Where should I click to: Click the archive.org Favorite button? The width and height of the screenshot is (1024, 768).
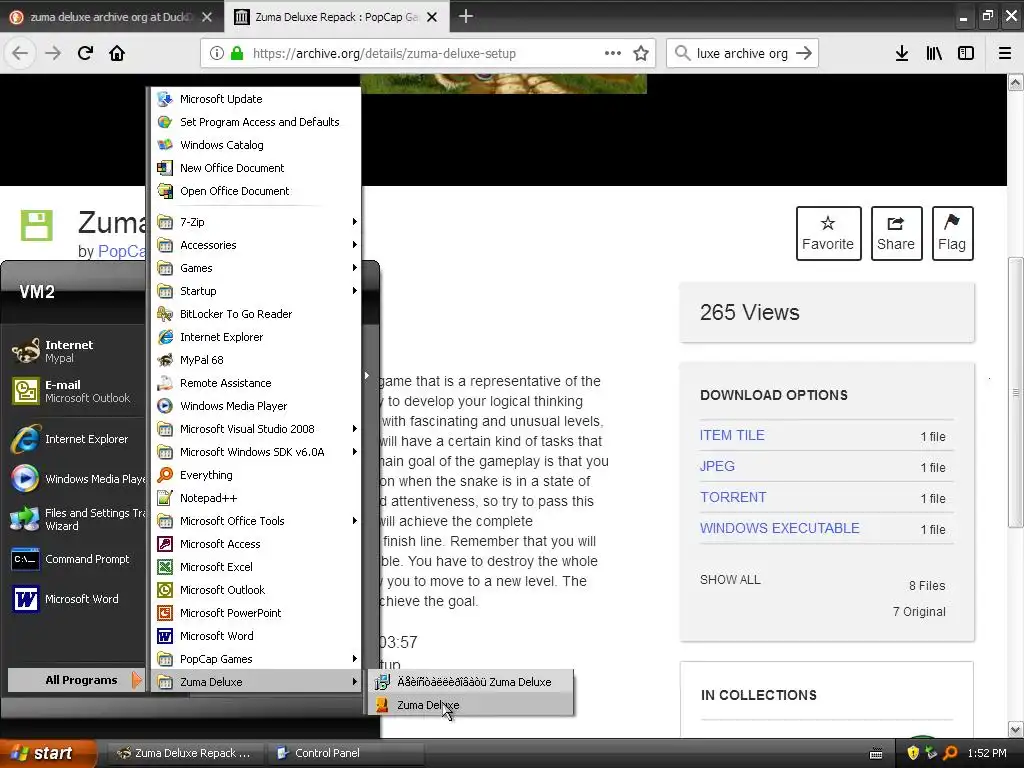tap(828, 233)
